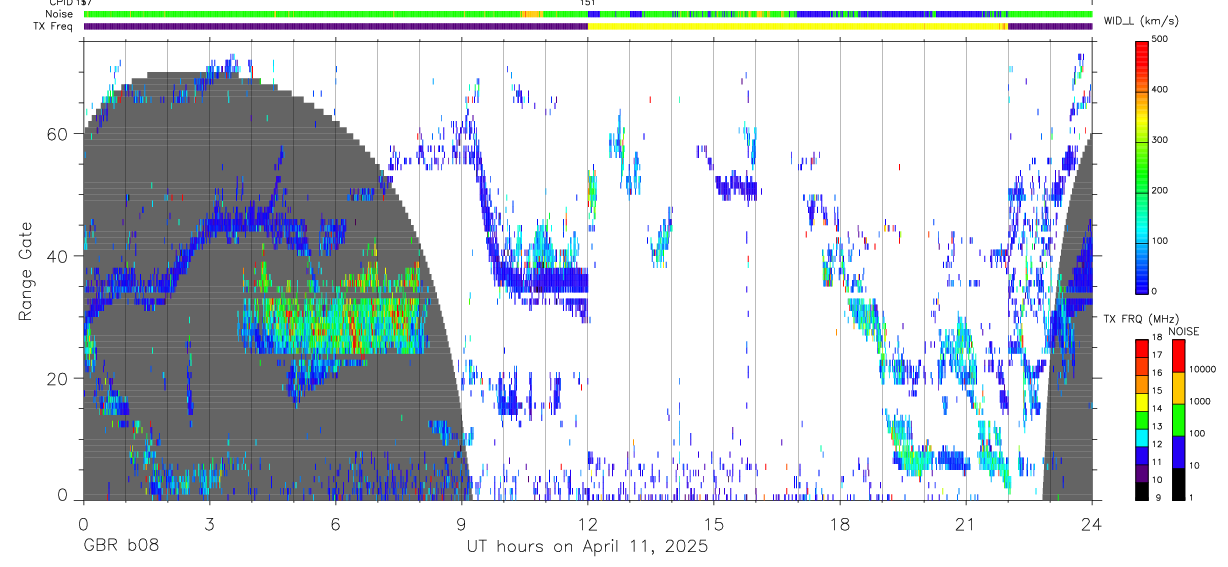
Task: Click the '18' tick label on the time axis
Action: [x=839, y=524]
